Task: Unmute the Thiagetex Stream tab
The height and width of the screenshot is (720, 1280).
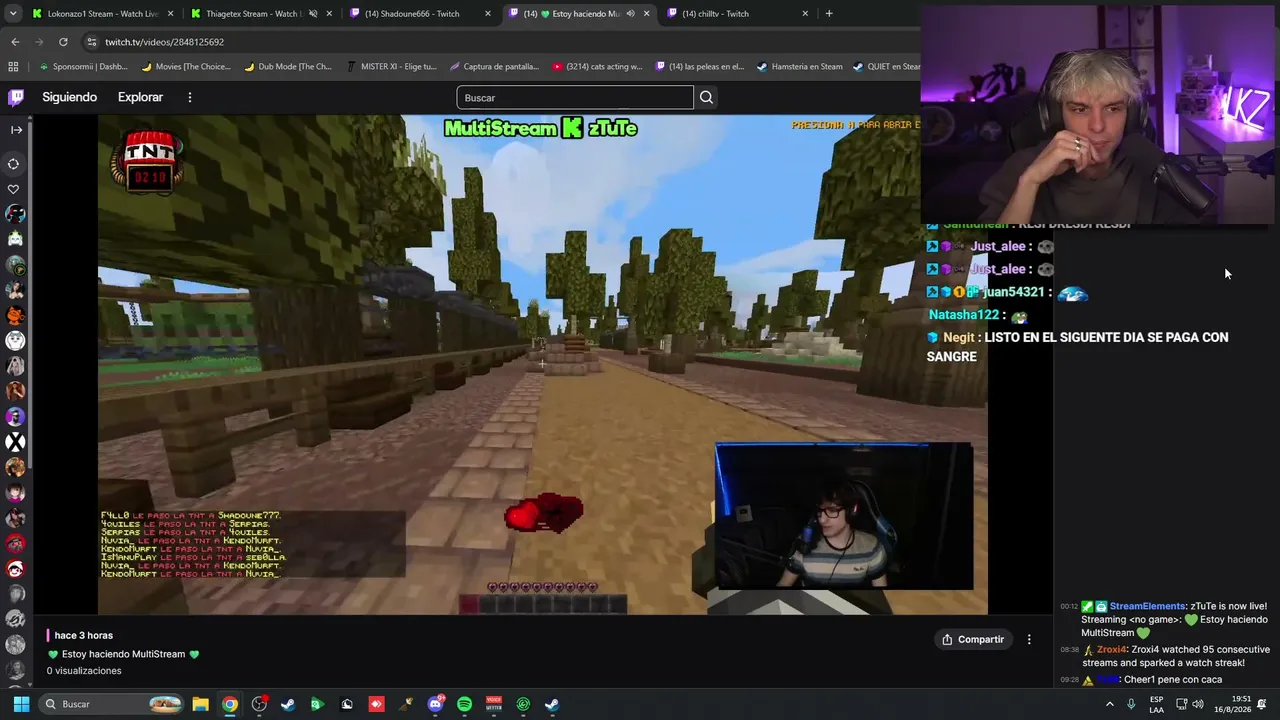Action: click(313, 14)
